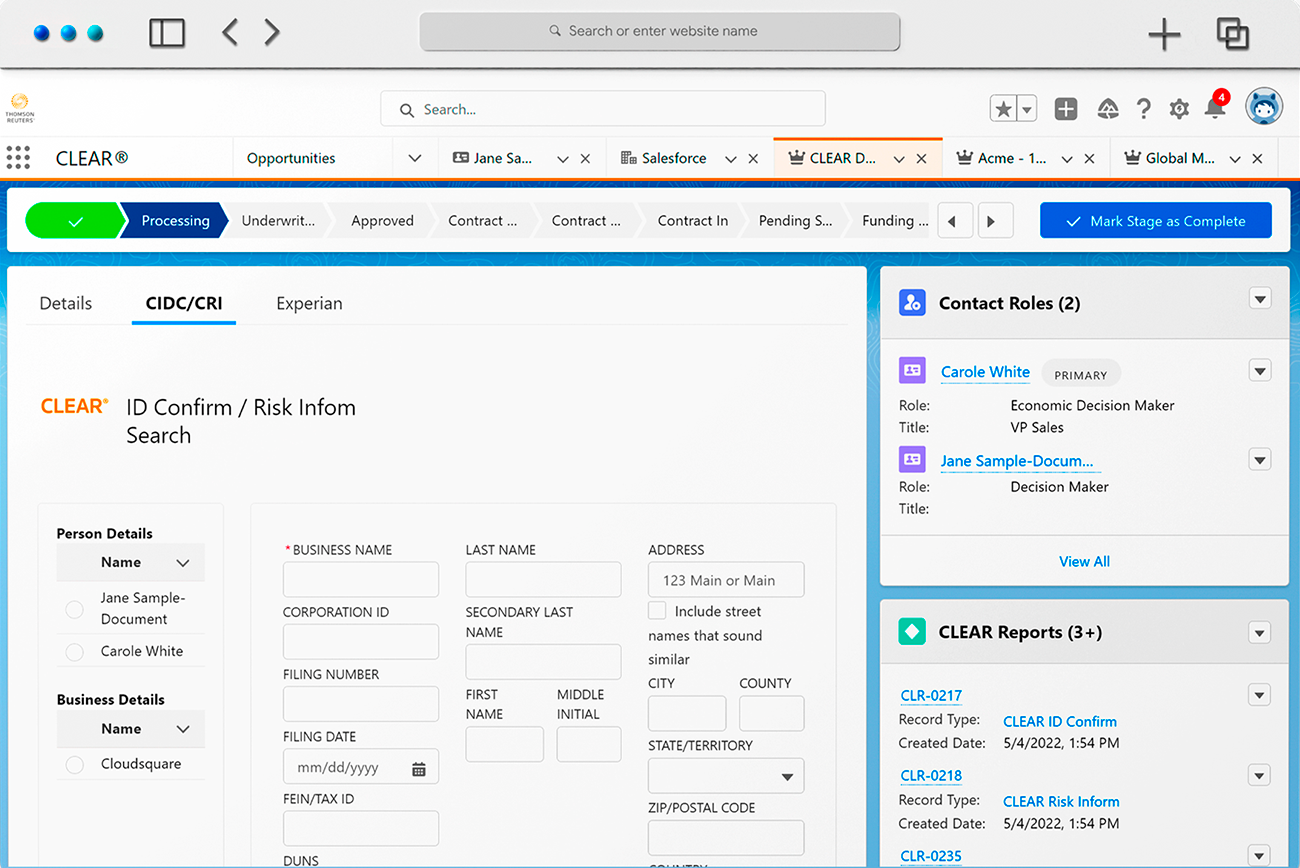Switch to the Experian tab

309,303
